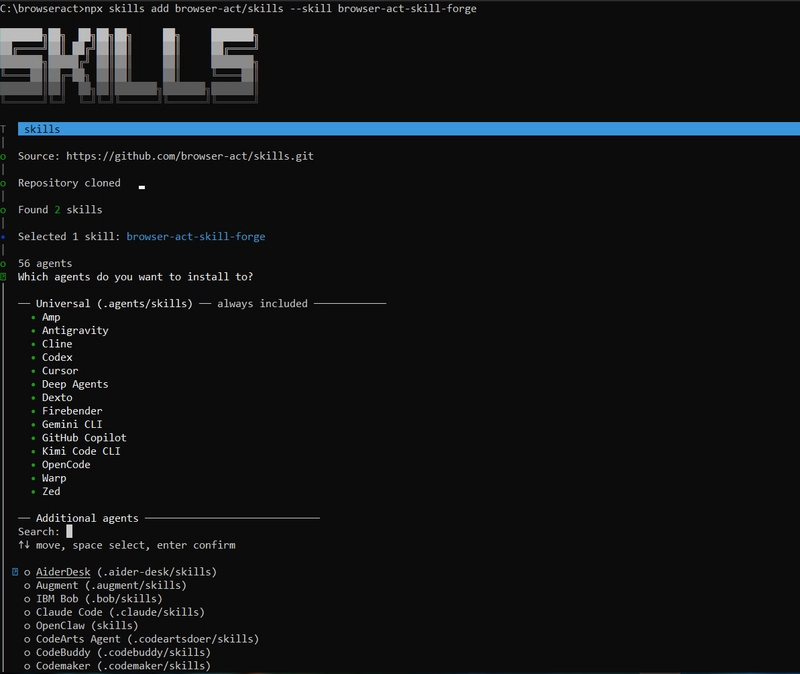Image resolution: width=800 pixels, height=674 pixels.
Task: Click the Cline entry
Action: pos(57,344)
